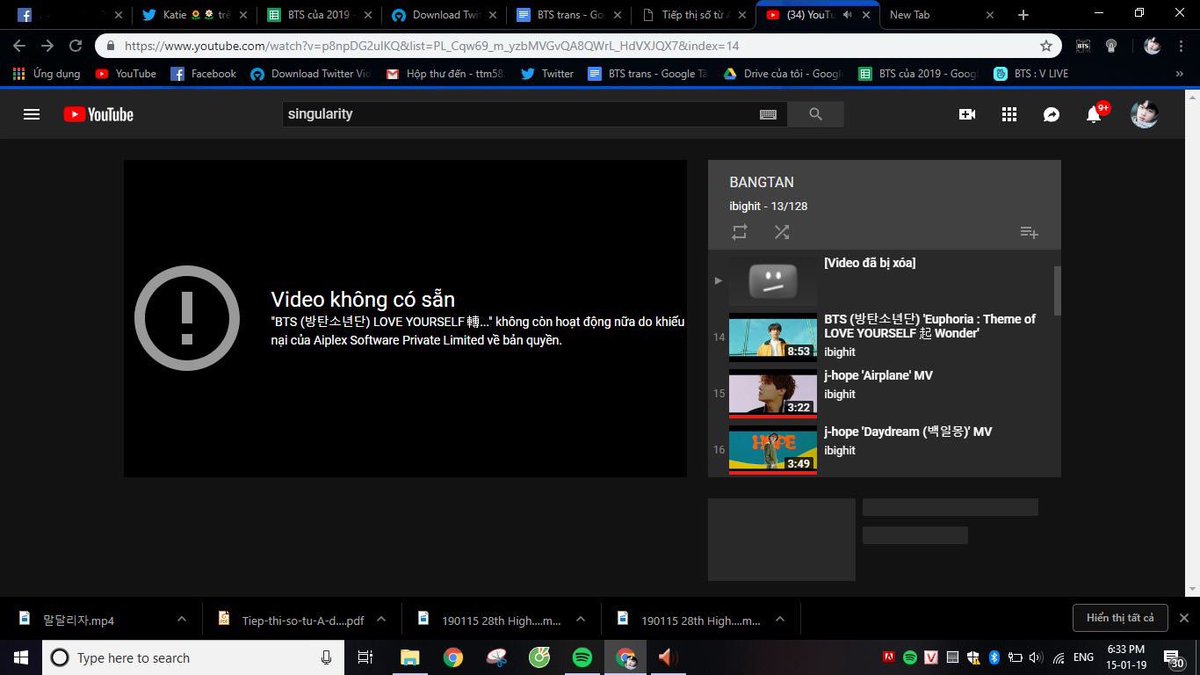Click the URL address bar
Screen dimensions: 1200x675
pos(570,46)
